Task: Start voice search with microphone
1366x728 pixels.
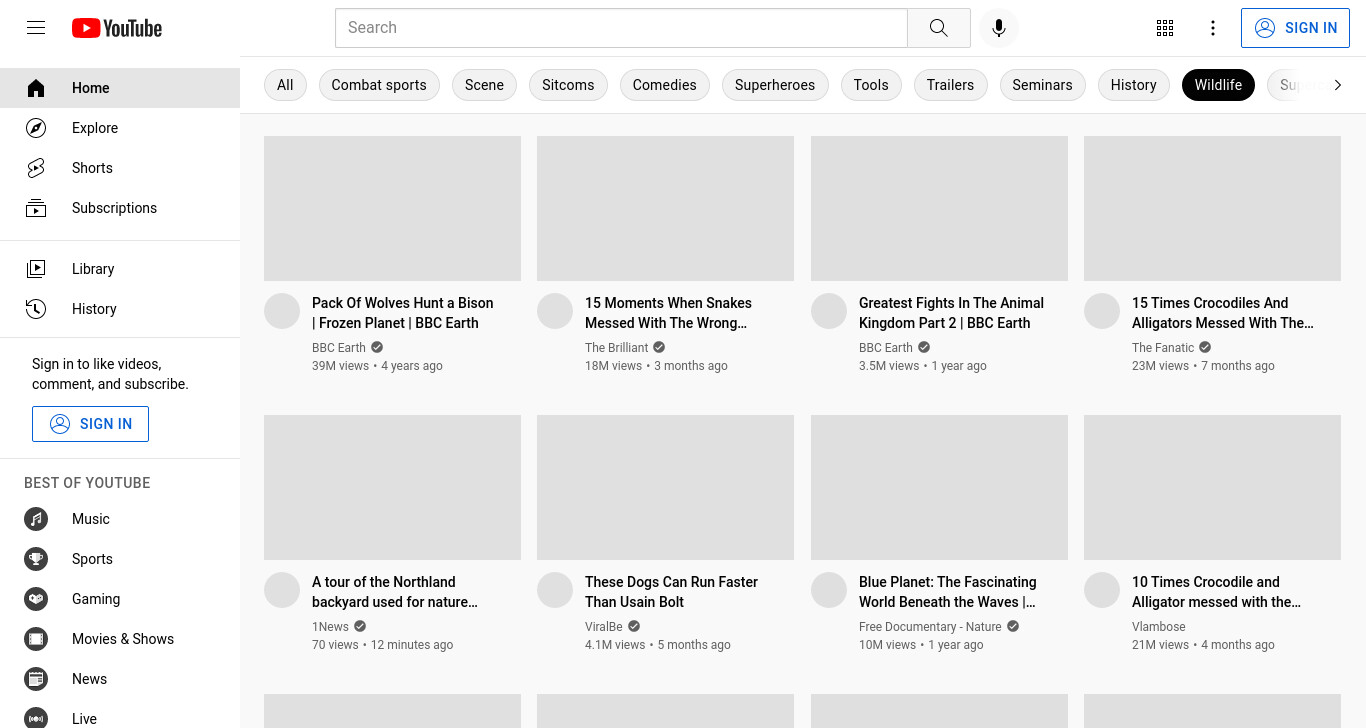Action: [998, 28]
